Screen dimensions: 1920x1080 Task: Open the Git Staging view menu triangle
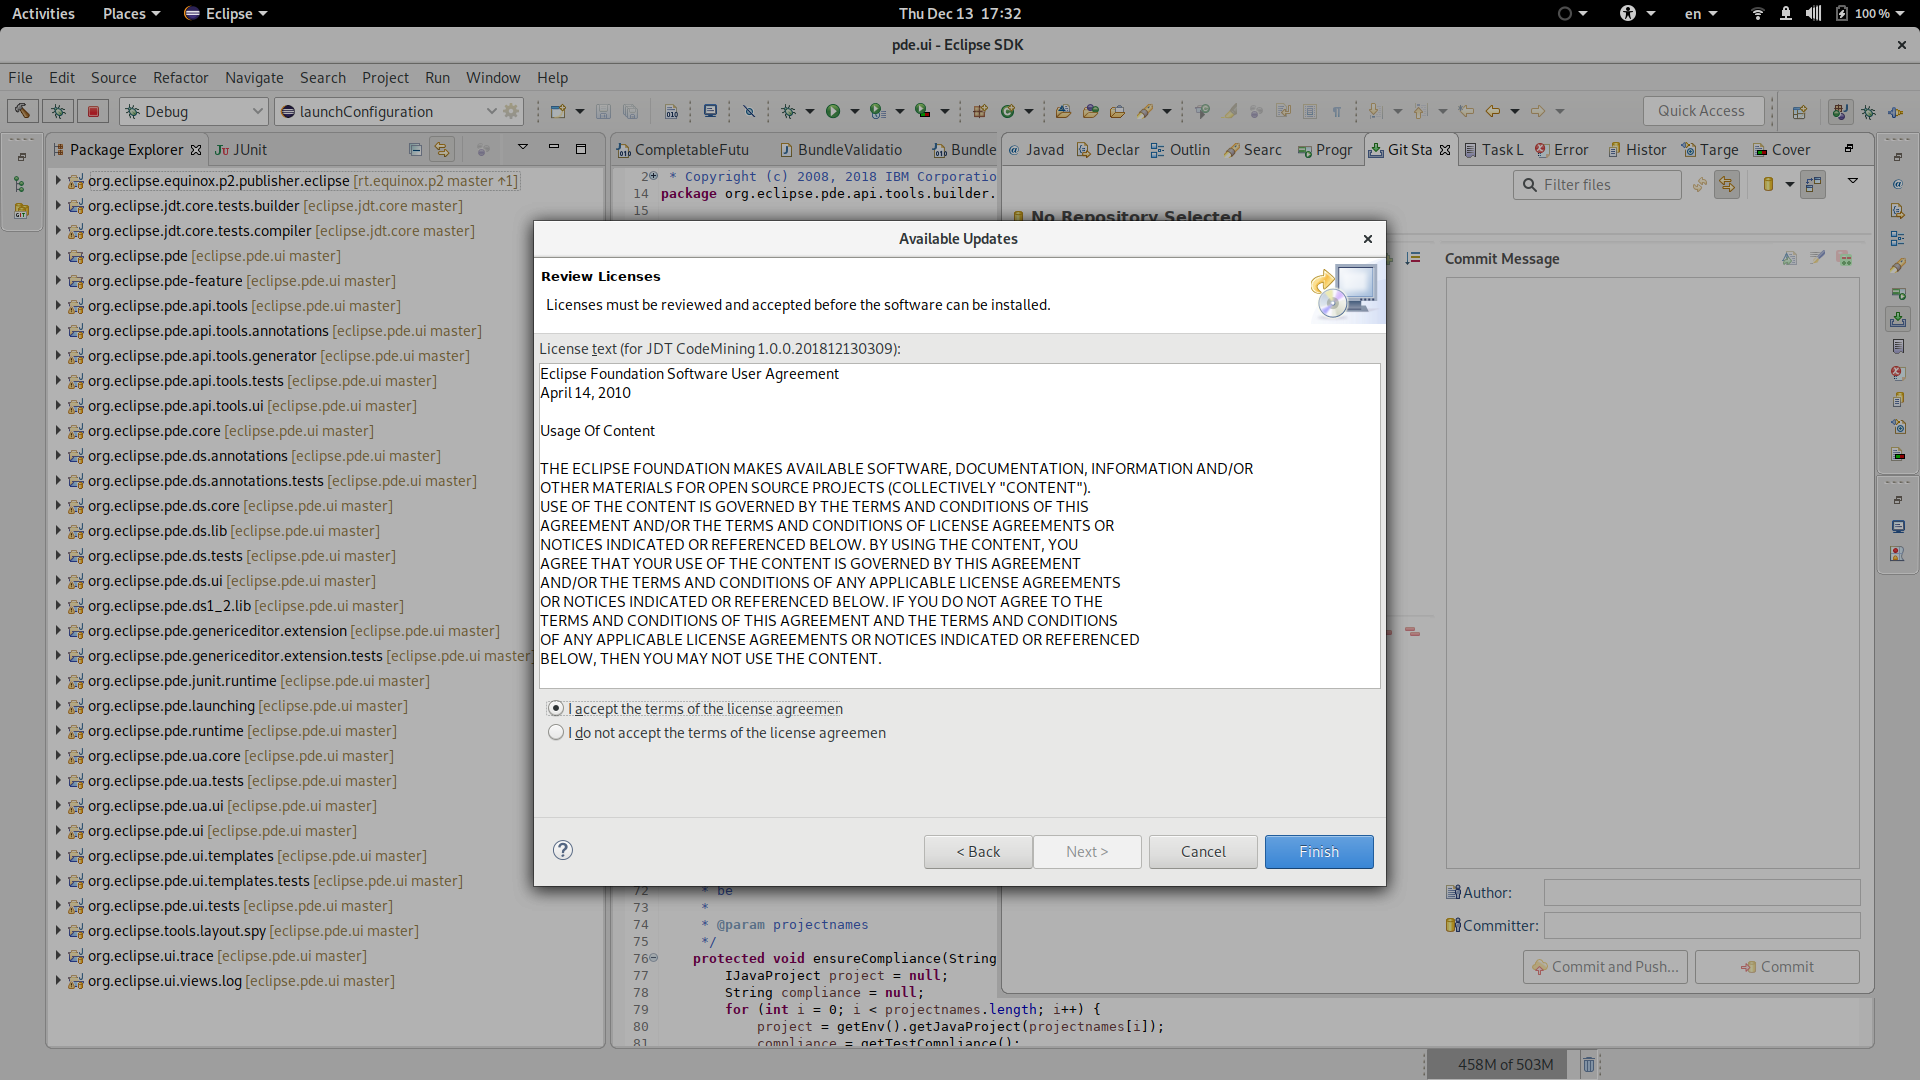pos(1852,181)
